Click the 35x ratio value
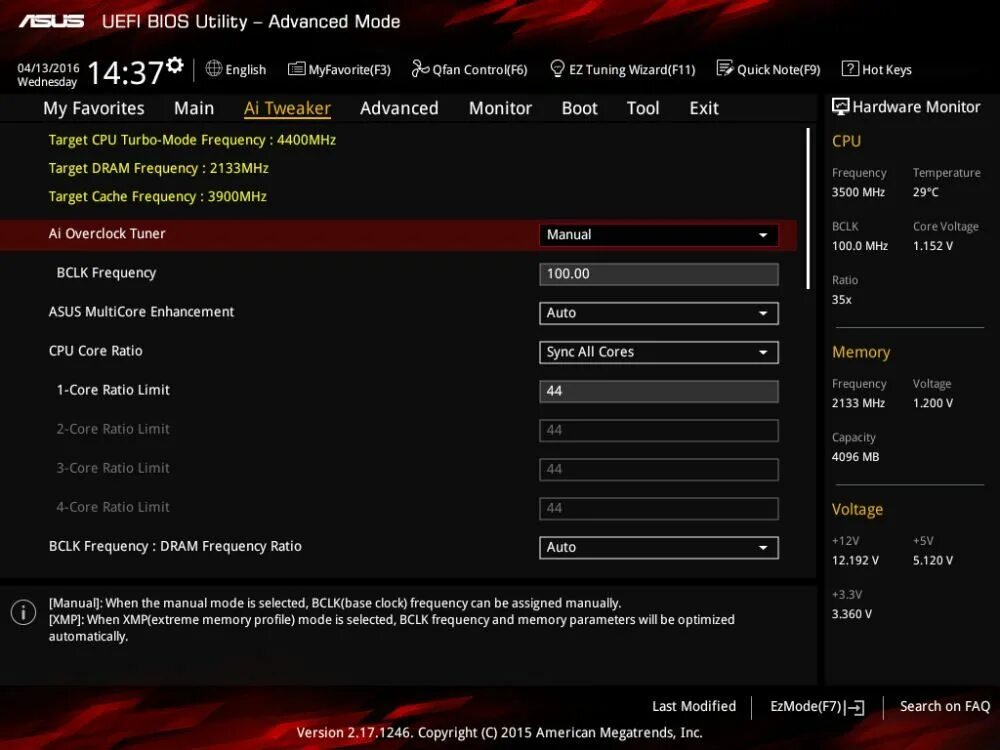 pyautogui.click(x=841, y=299)
